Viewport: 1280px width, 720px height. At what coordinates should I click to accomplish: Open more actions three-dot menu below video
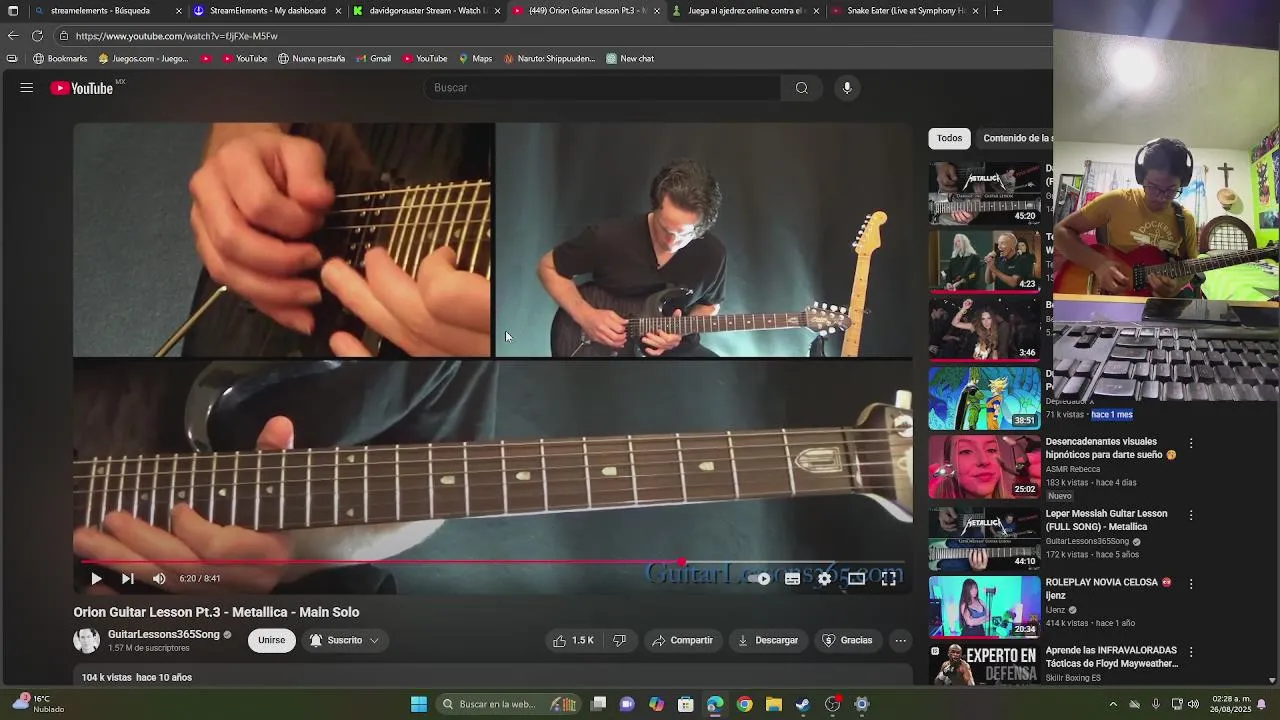pos(900,640)
